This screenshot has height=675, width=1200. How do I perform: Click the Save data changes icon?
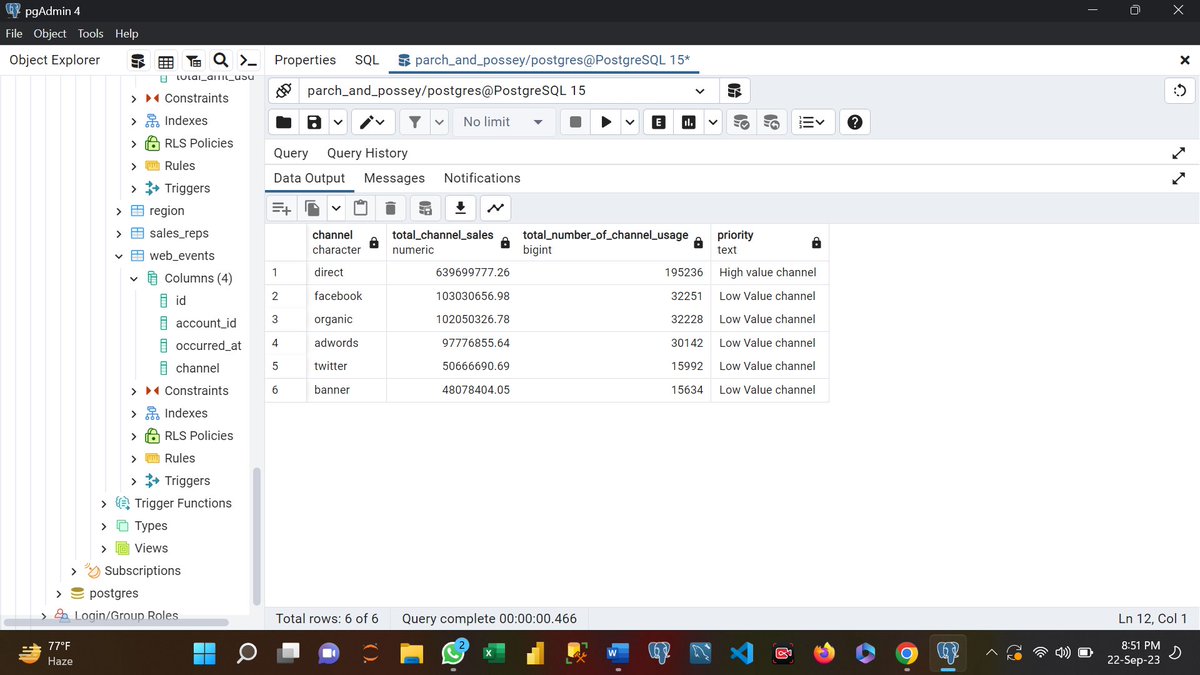[x=425, y=208]
